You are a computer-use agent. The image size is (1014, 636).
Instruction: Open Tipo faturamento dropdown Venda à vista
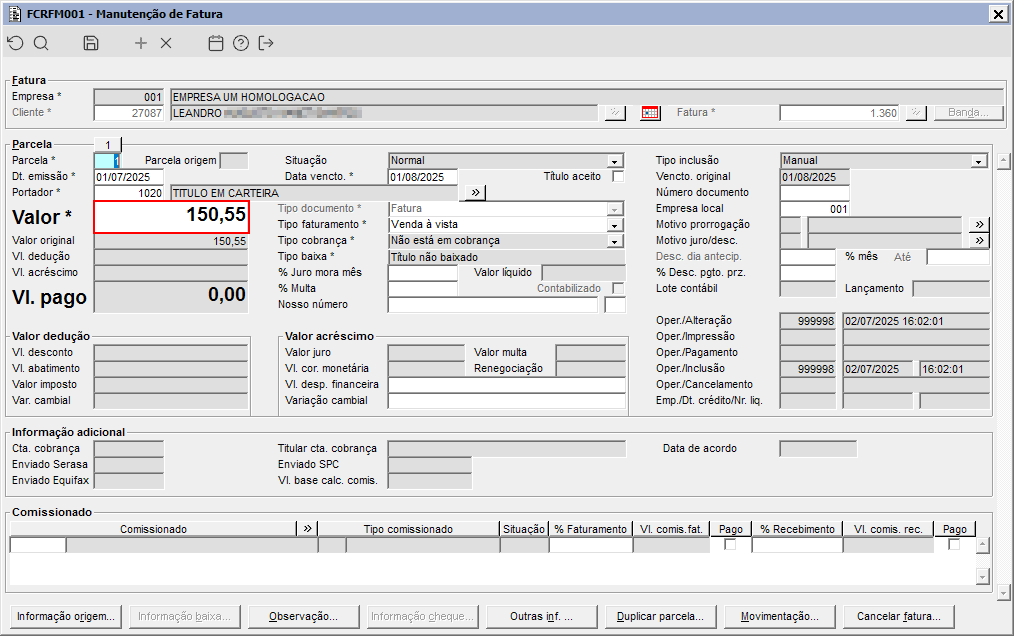(x=615, y=225)
